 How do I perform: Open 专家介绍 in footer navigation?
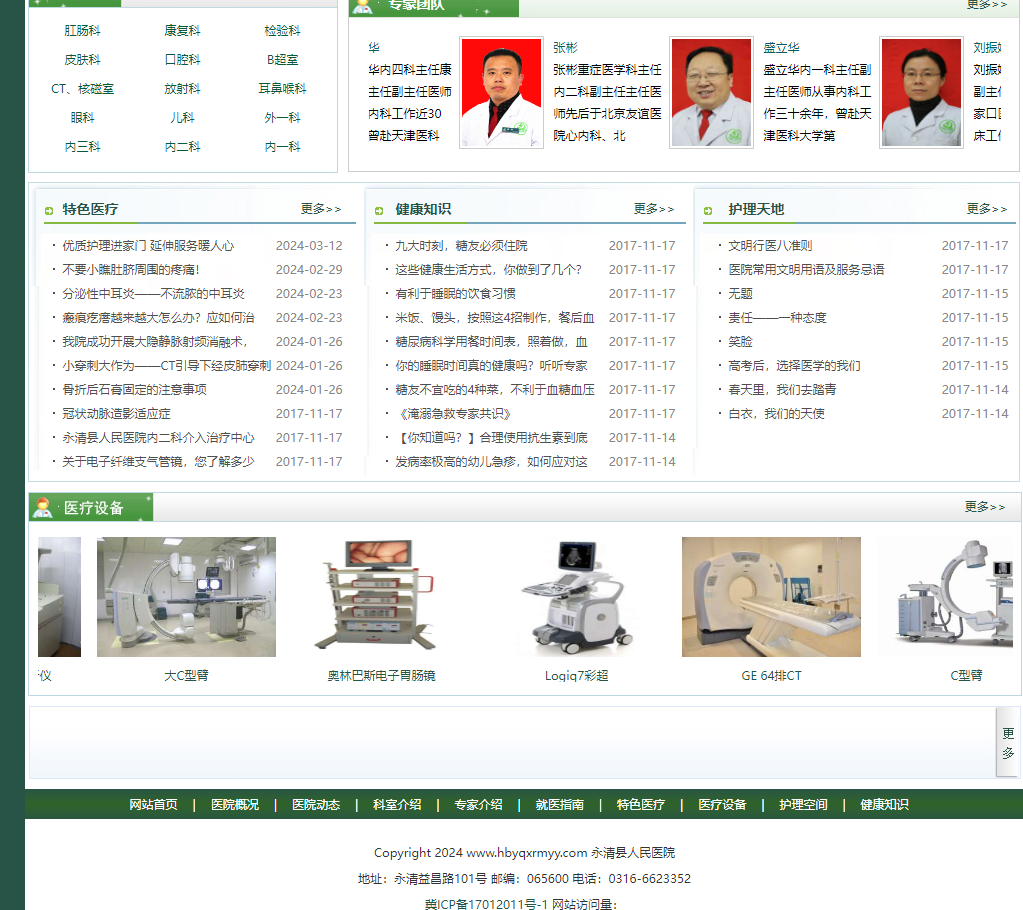point(478,805)
